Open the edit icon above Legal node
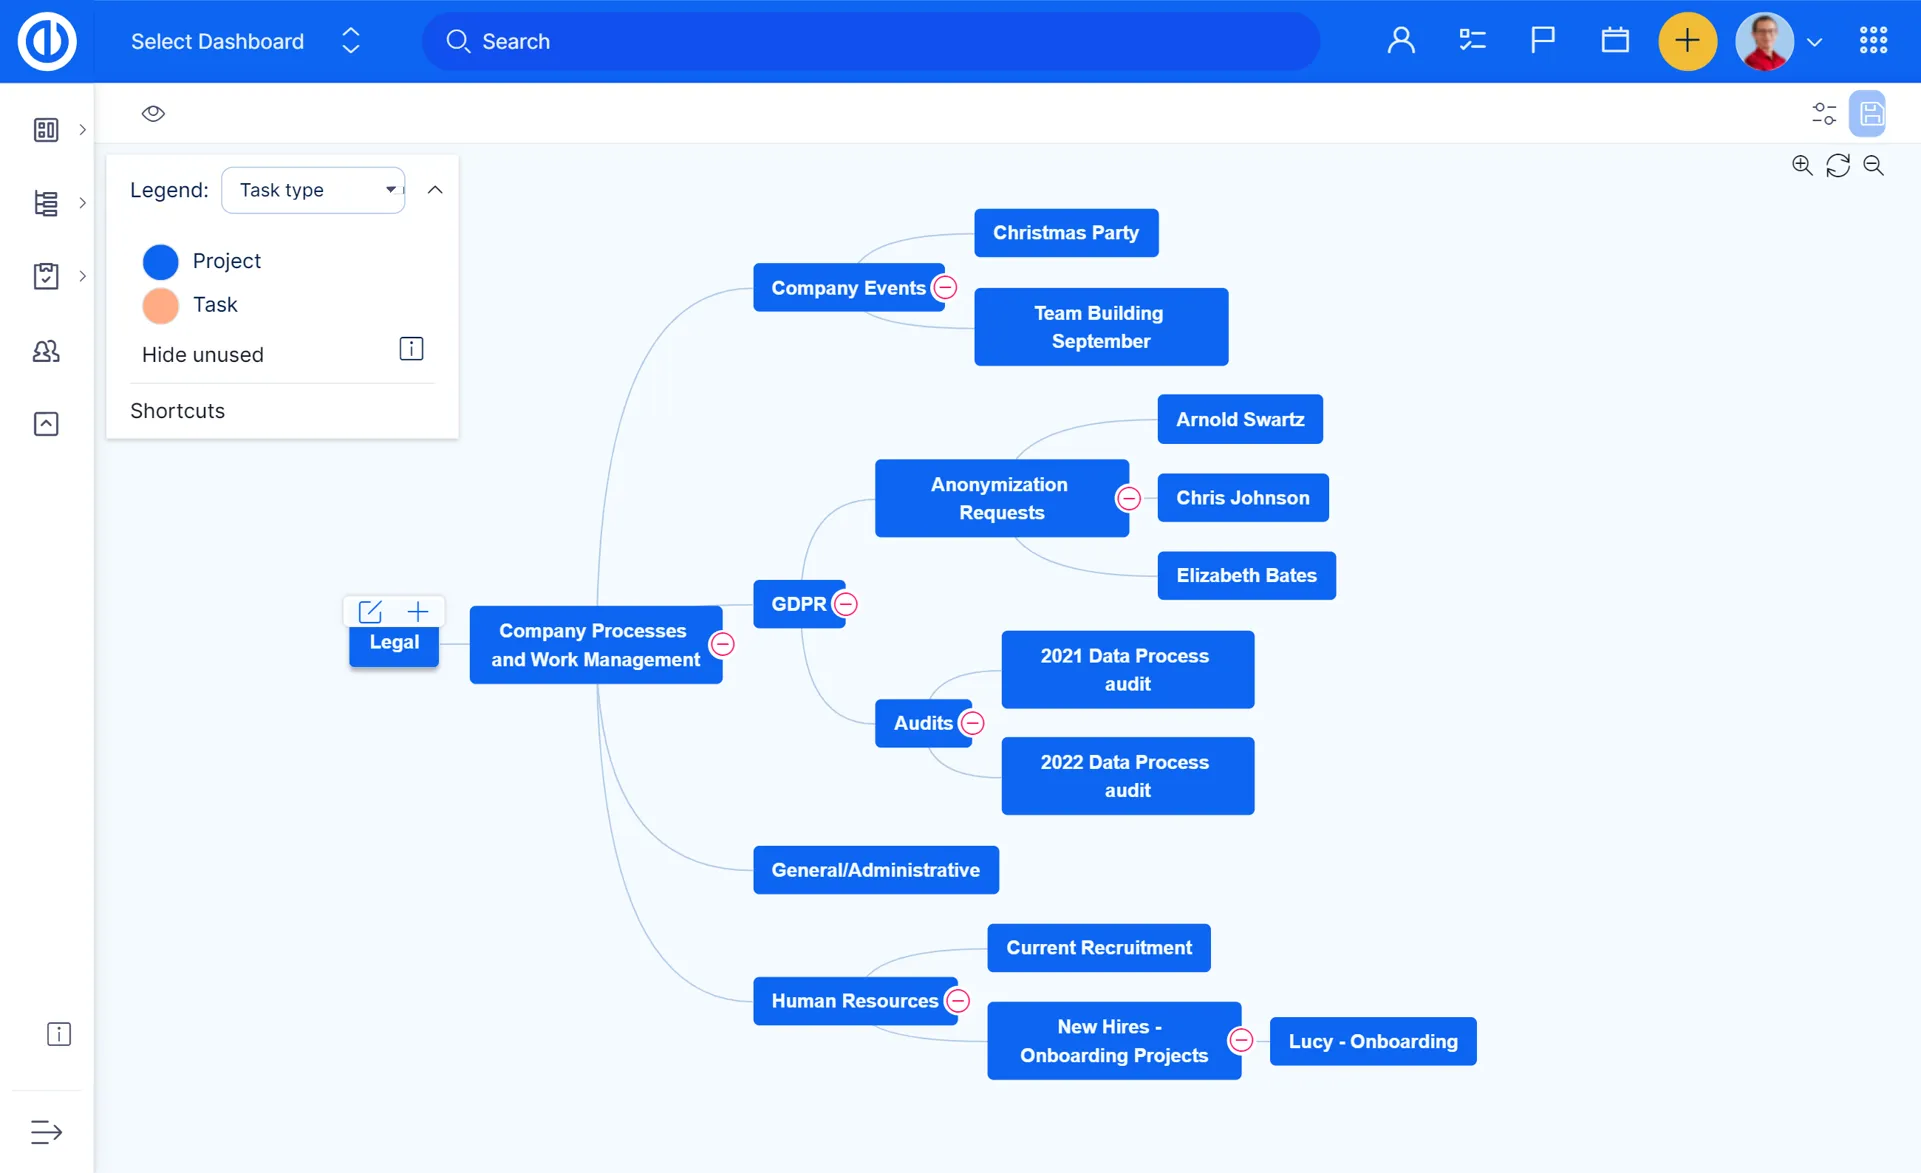 coord(370,611)
